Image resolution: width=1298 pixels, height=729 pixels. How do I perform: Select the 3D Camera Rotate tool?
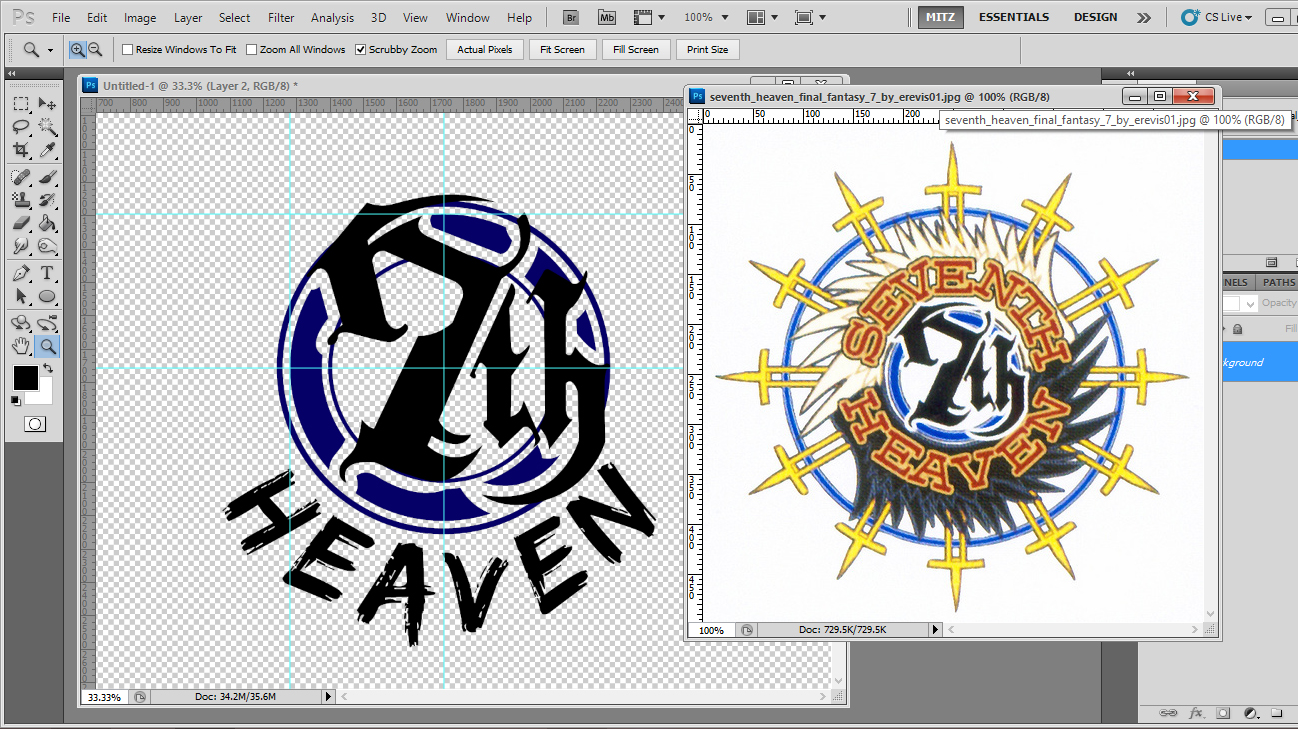click(47, 323)
